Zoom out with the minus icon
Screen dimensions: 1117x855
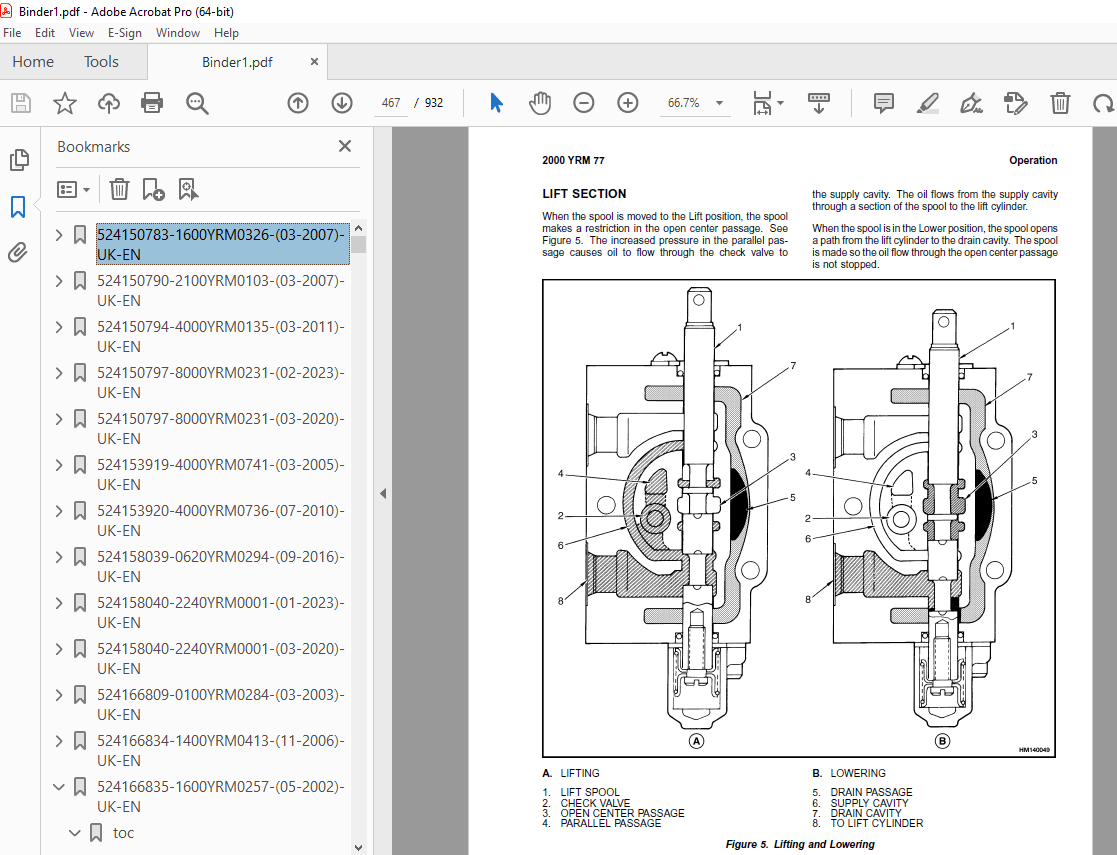(583, 103)
